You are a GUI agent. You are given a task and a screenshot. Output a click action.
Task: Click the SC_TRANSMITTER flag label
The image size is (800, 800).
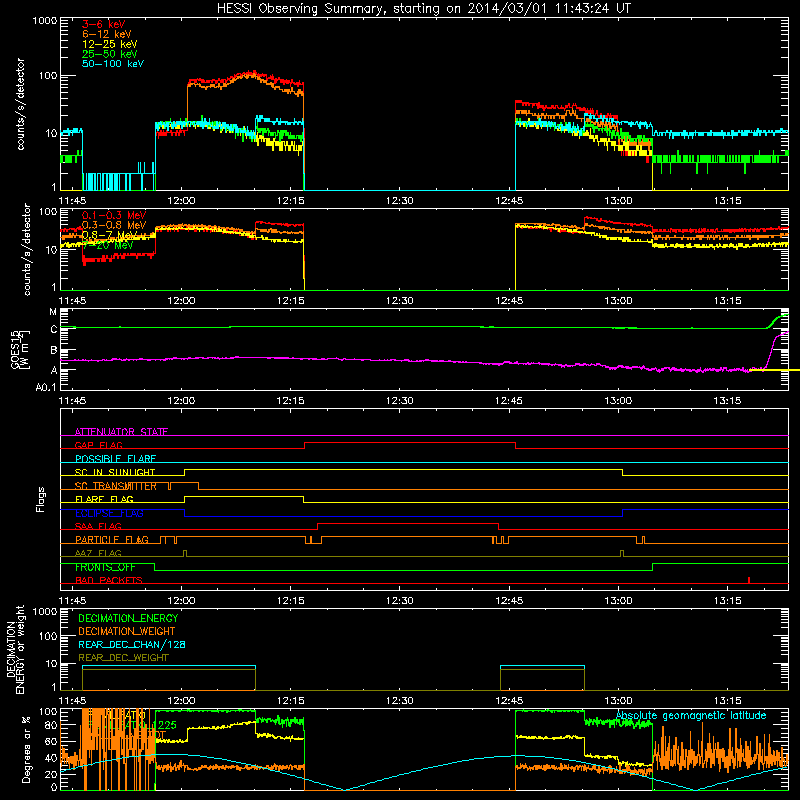[x=116, y=486]
